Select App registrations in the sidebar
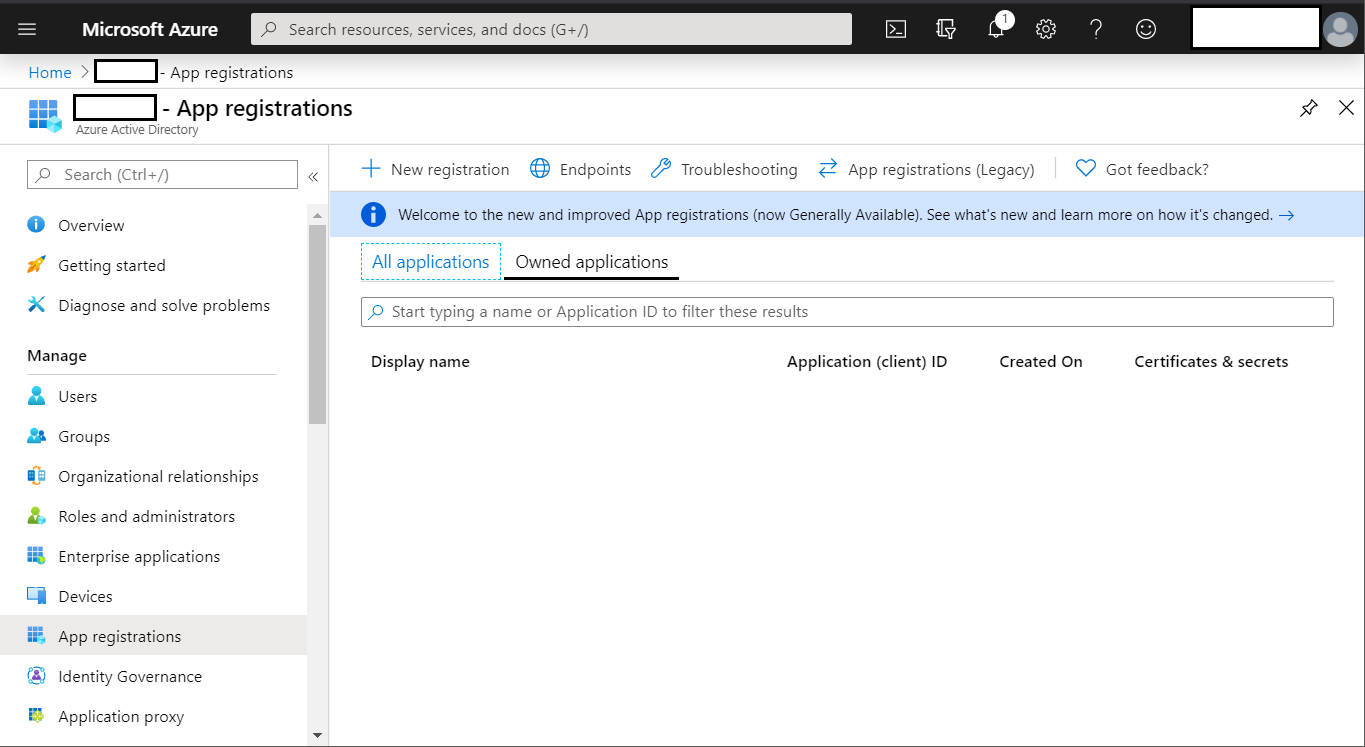The width and height of the screenshot is (1365, 747). pos(153,636)
